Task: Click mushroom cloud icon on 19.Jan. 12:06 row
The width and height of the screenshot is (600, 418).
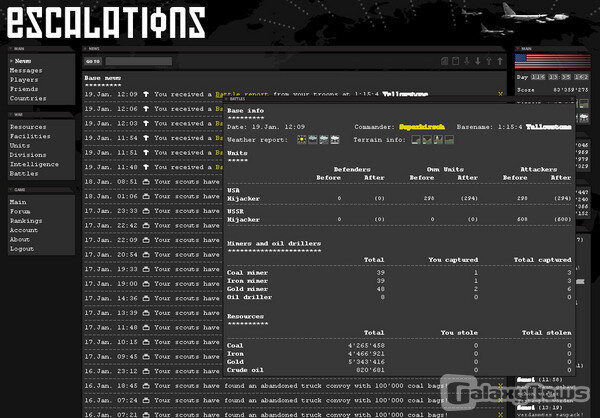Action: (x=146, y=109)
